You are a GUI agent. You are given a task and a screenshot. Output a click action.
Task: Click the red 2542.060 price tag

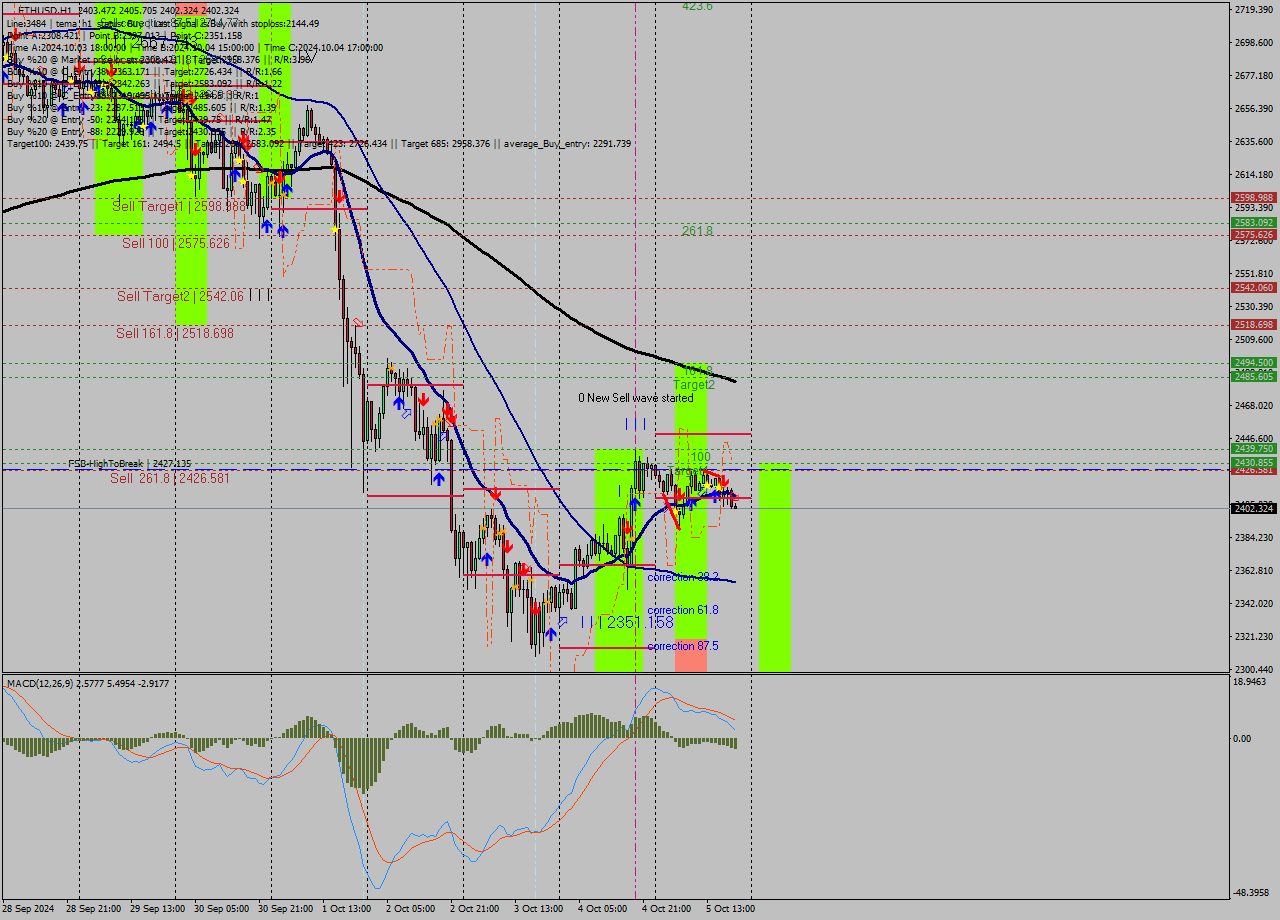tap(1254, 288)
